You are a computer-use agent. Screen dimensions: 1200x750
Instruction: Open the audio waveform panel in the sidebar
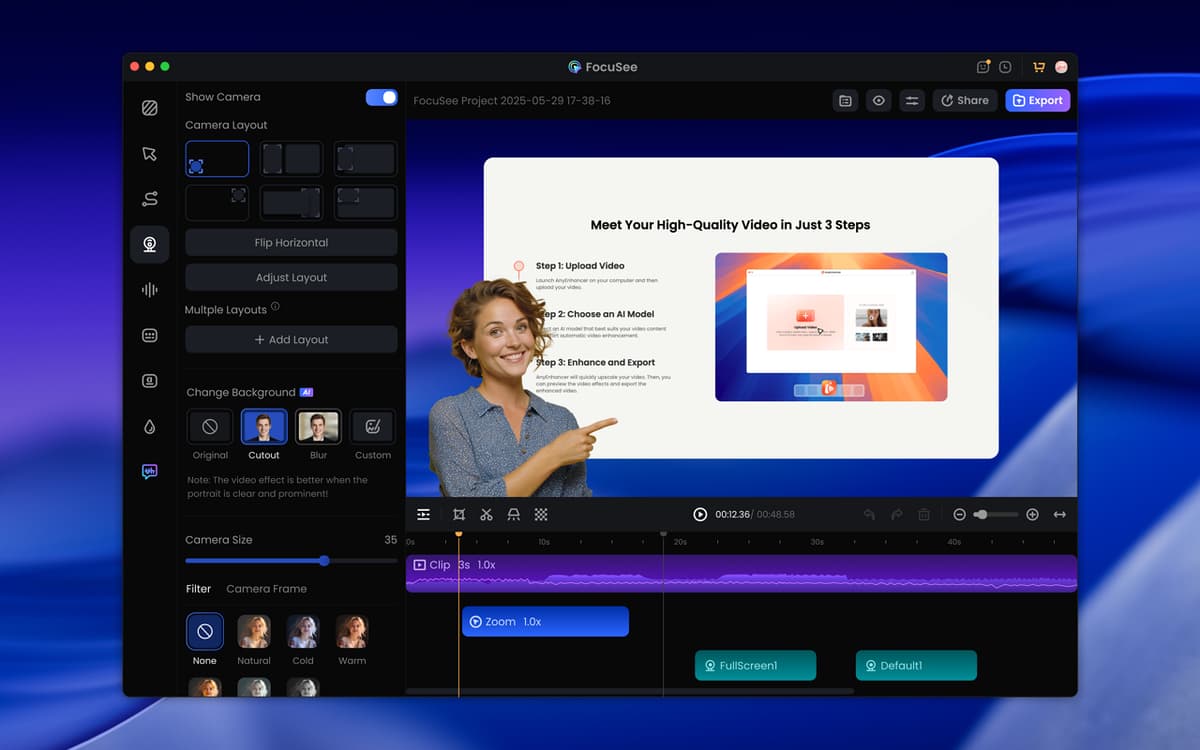click(x=149, y=290)
